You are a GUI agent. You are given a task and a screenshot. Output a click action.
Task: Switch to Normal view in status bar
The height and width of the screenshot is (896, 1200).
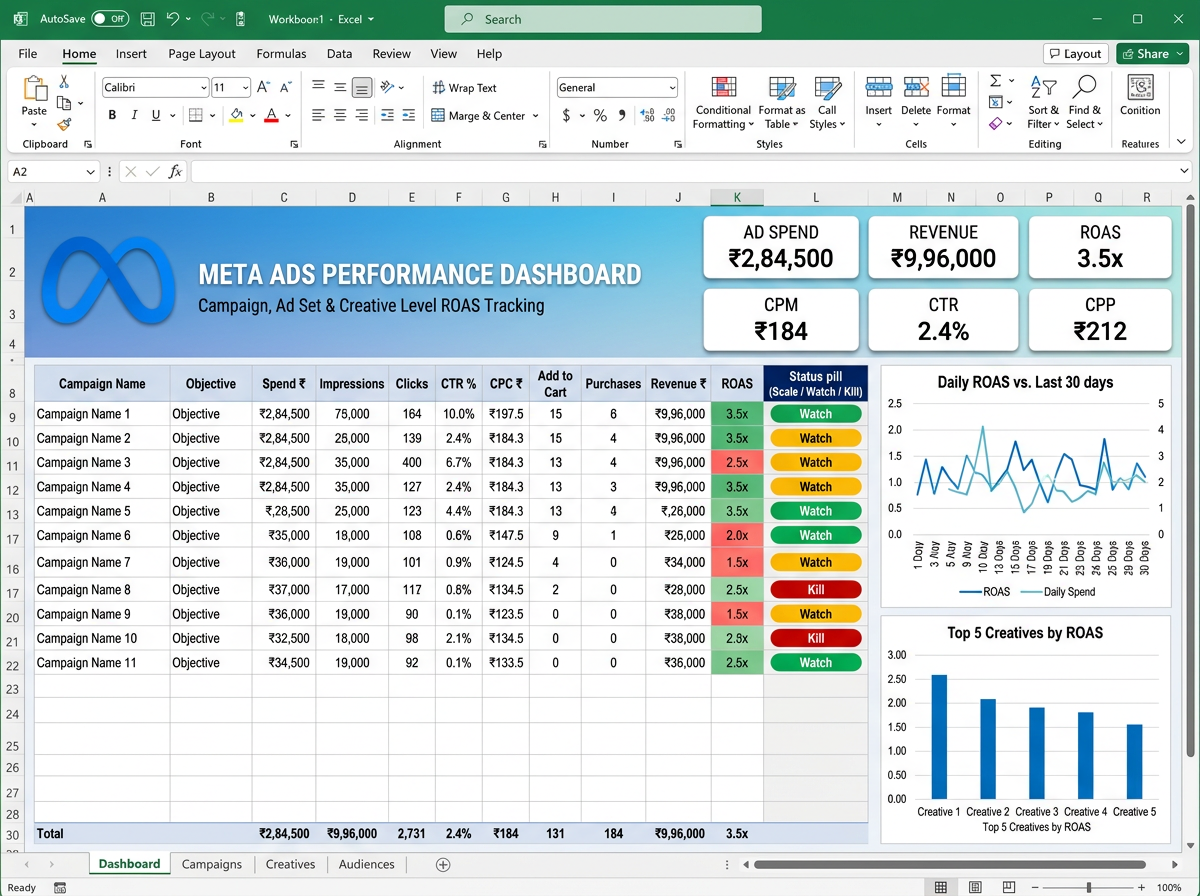click(x=940, y=887)
